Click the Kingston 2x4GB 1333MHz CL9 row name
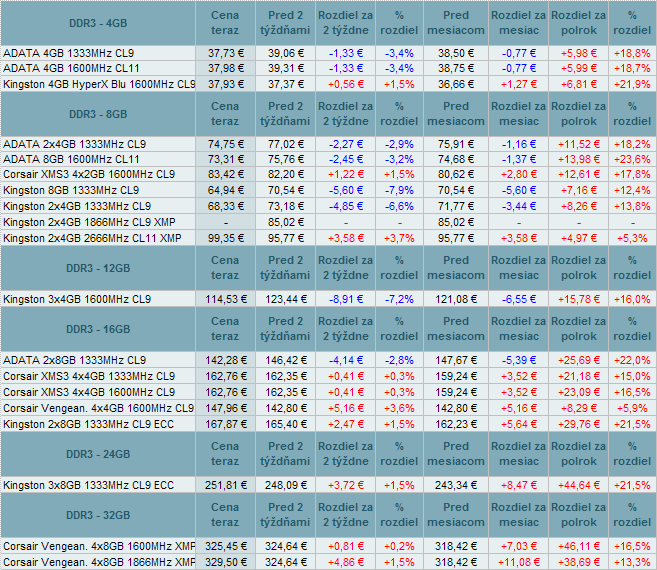The height and width of the screenshot is (570, 657). 77,206
